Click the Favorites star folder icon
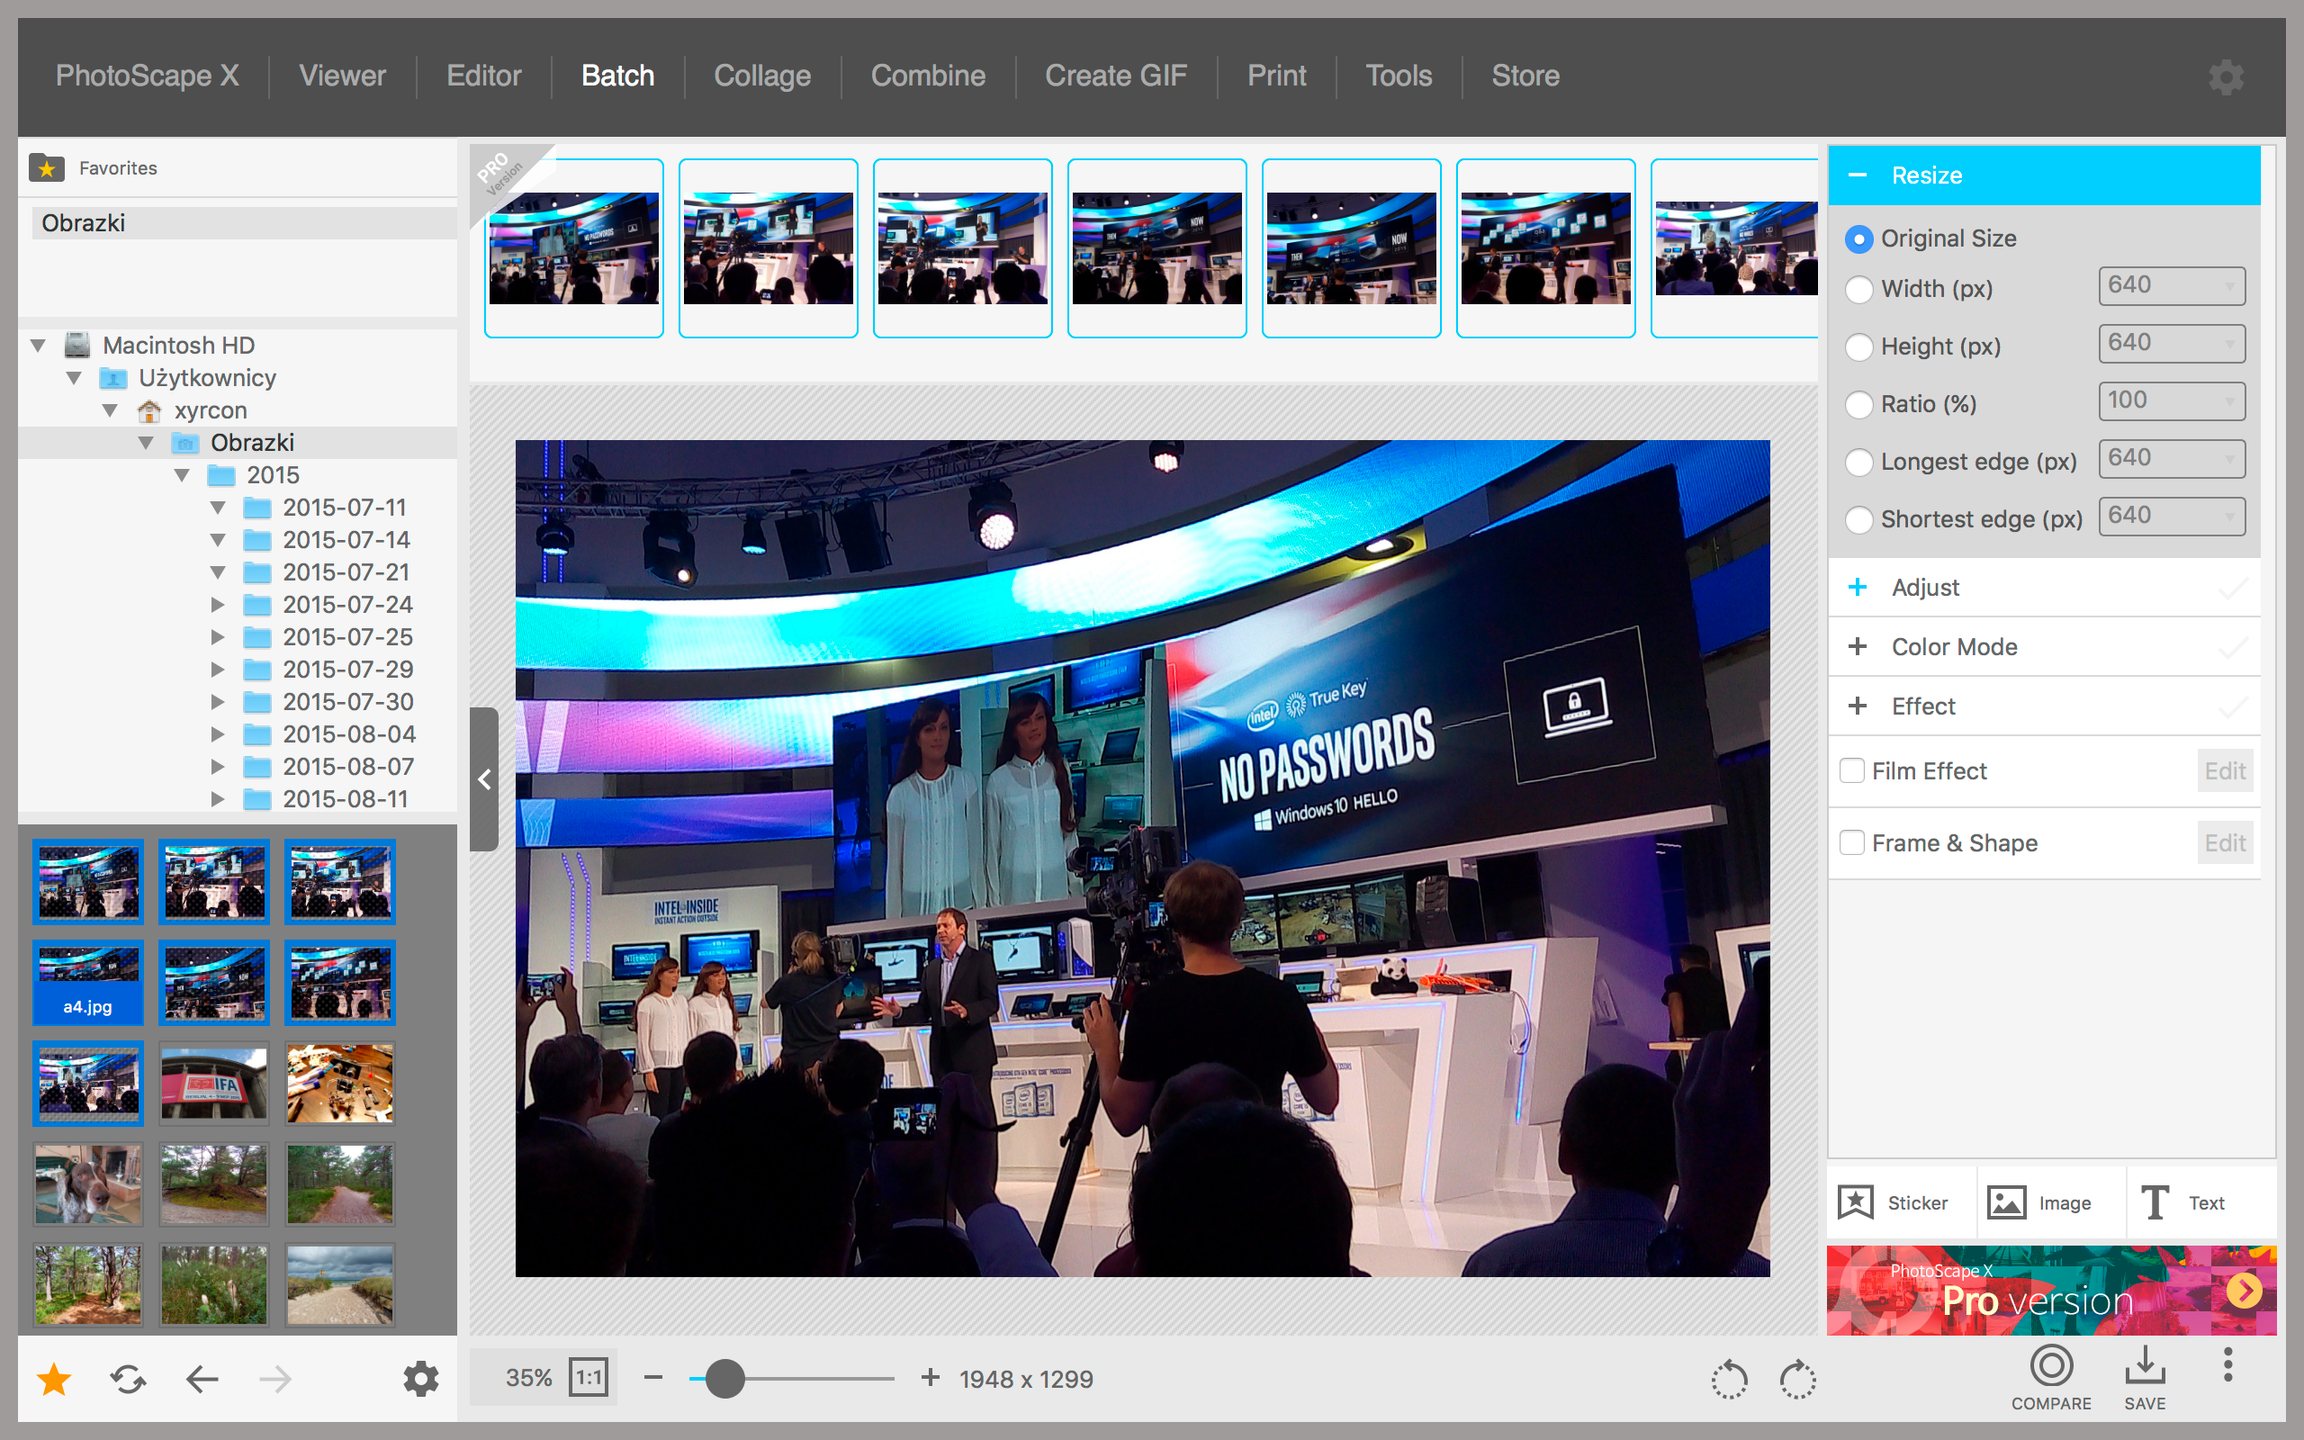The width and height of the screenshot is (2304, 1440). (x=47, y=168)
